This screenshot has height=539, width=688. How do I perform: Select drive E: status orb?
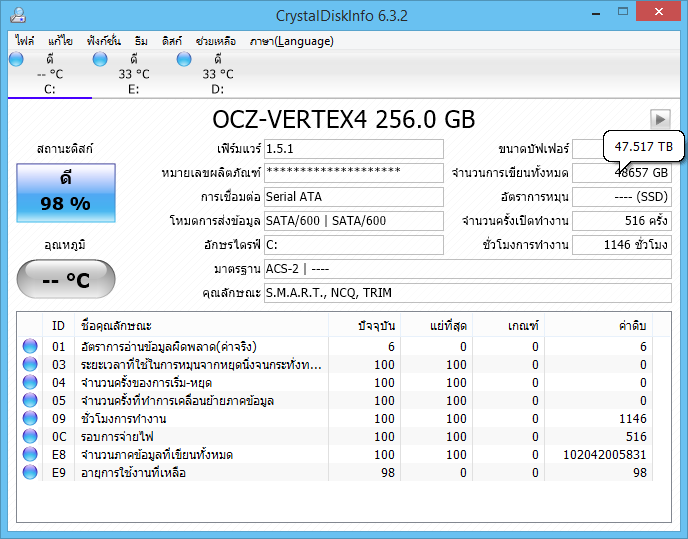[x=100, y=59]
